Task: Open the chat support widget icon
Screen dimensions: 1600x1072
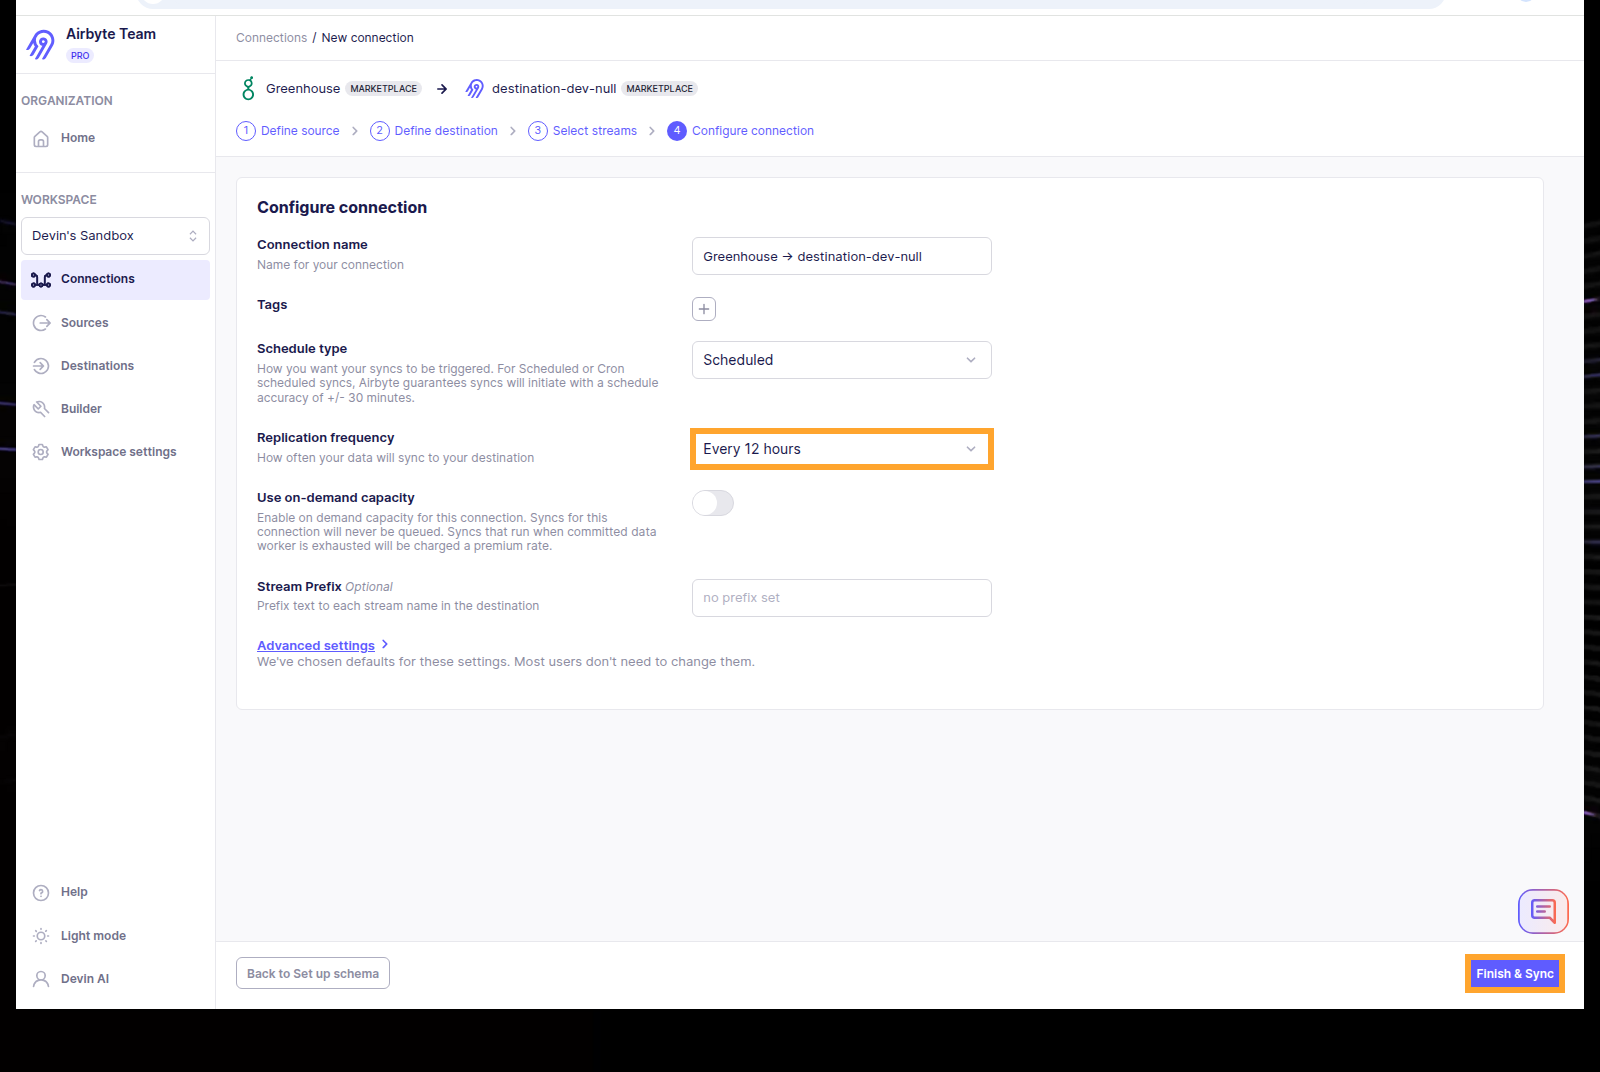Action: (1543, 911)
